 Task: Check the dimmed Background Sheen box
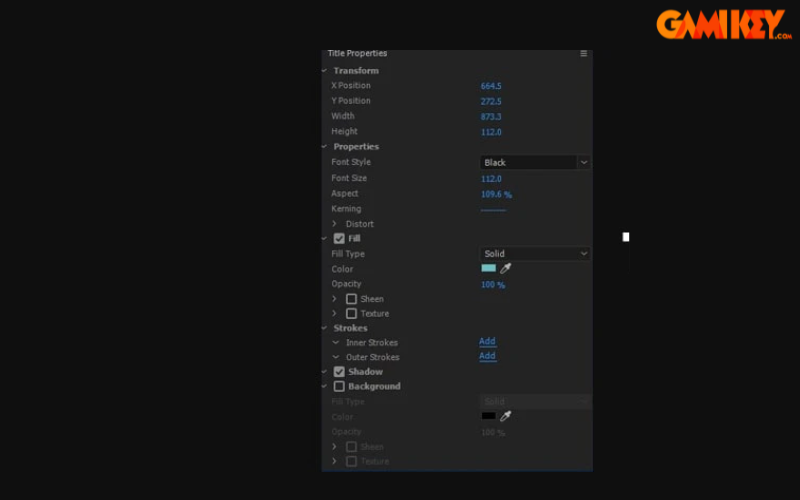pyautogui.click(x=351, y=447)
